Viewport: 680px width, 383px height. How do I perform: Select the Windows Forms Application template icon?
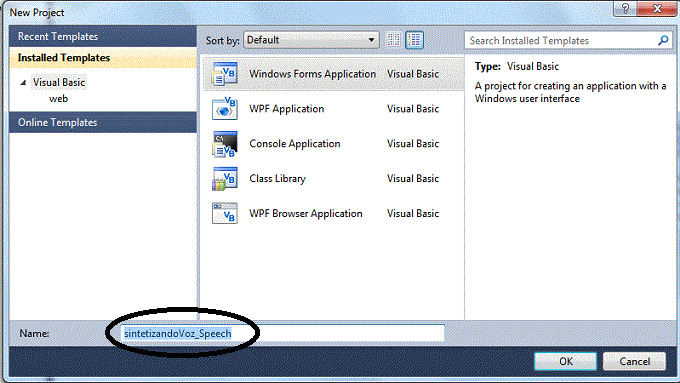tap(224, 74)
